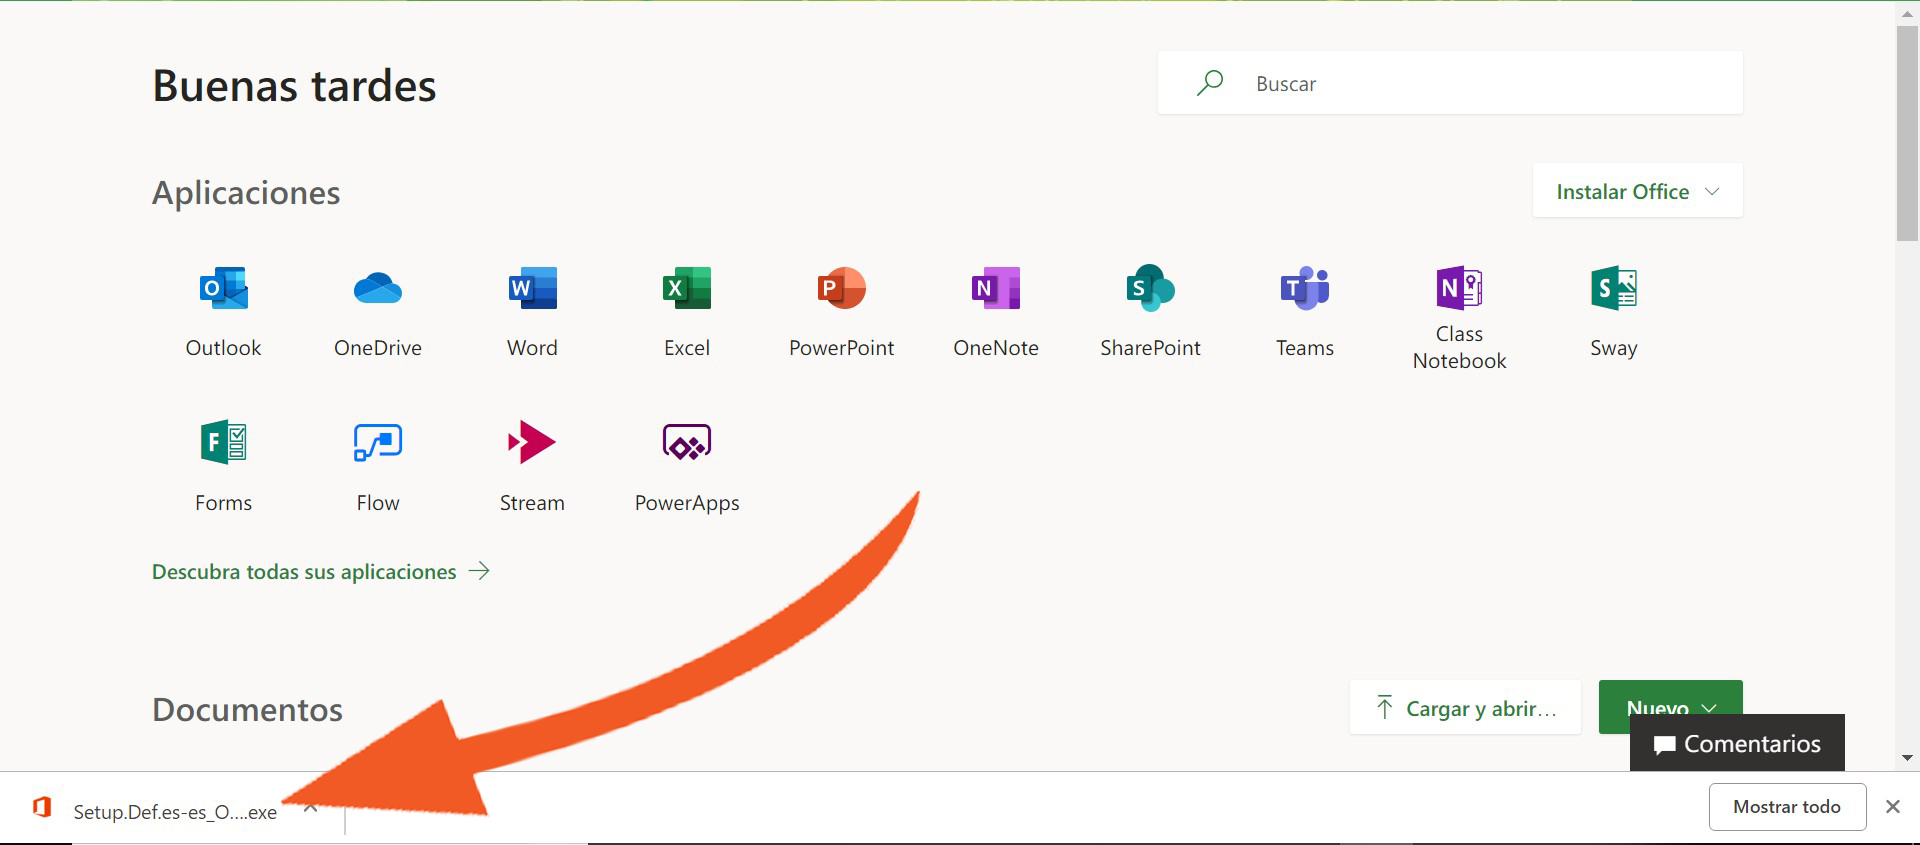Follow Descubra todas sus aplicaciones link
1920x845 pixels.
click(x=320, y=572)
